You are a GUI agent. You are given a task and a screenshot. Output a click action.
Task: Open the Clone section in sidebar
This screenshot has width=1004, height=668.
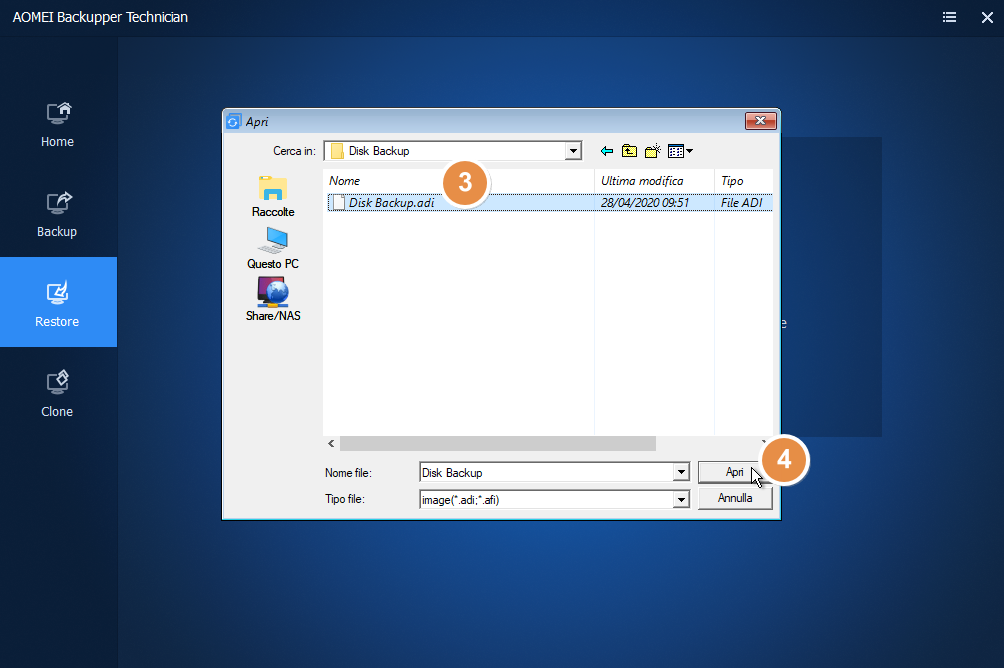[x=58, y=395]
